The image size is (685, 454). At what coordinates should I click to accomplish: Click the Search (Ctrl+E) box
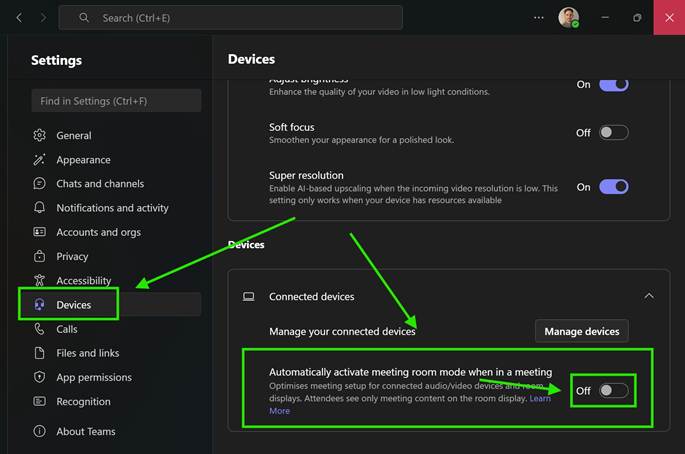[x=231, y=17]
